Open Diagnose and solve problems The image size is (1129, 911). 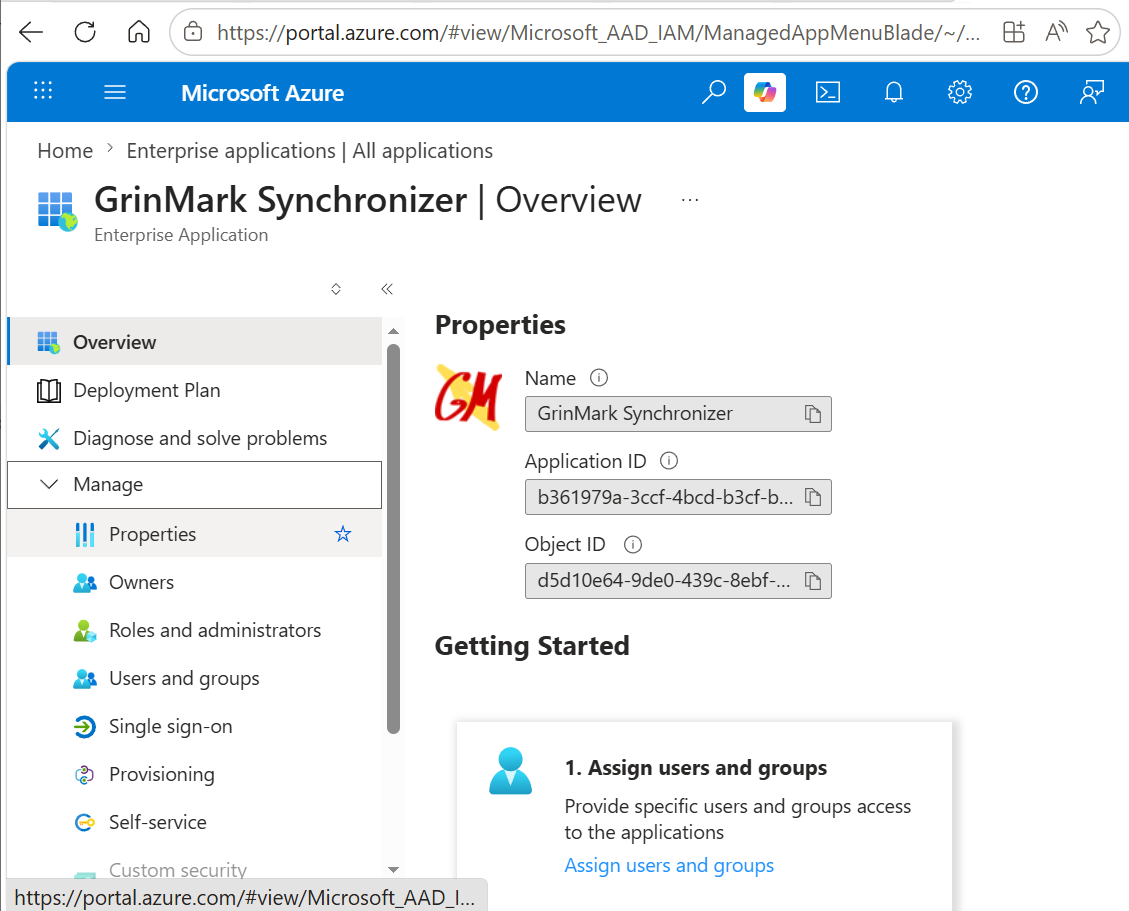click(194, 438)
